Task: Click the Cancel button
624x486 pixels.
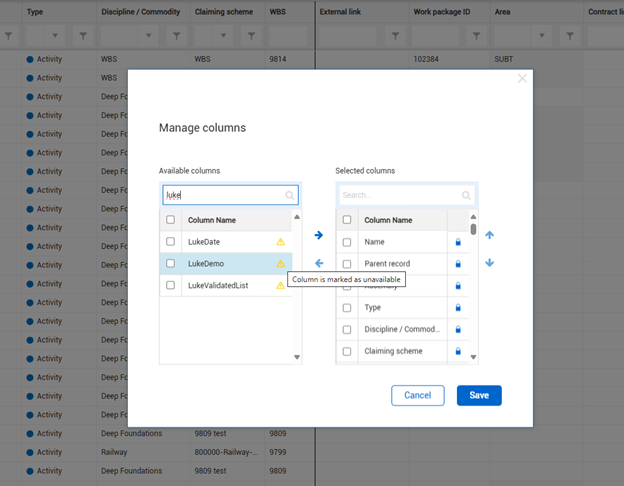Action: (417, 395)
